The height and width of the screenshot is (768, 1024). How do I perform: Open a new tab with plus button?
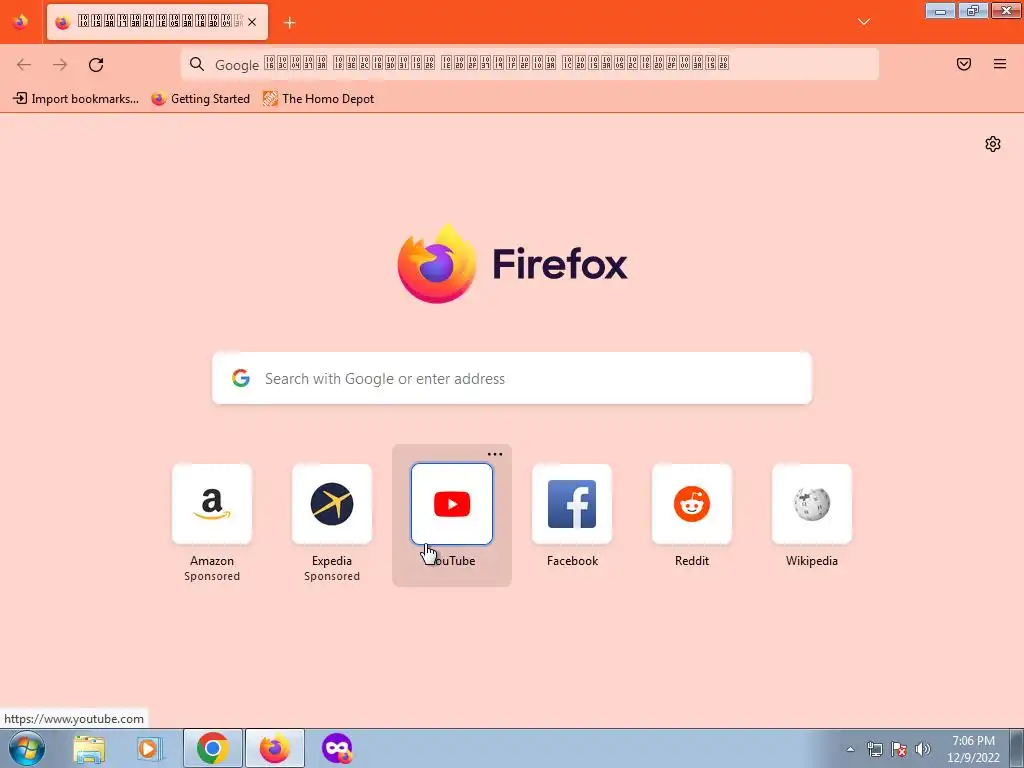click(x=289, y=23)
